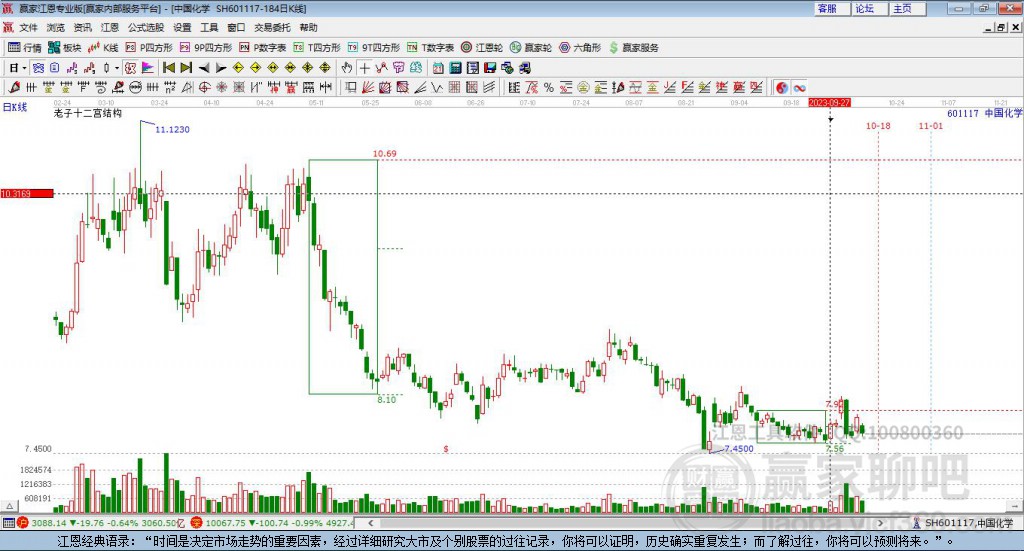Open the 9T四方形 tool
Screen dimensions: 1024x551
tap(374, 48)
